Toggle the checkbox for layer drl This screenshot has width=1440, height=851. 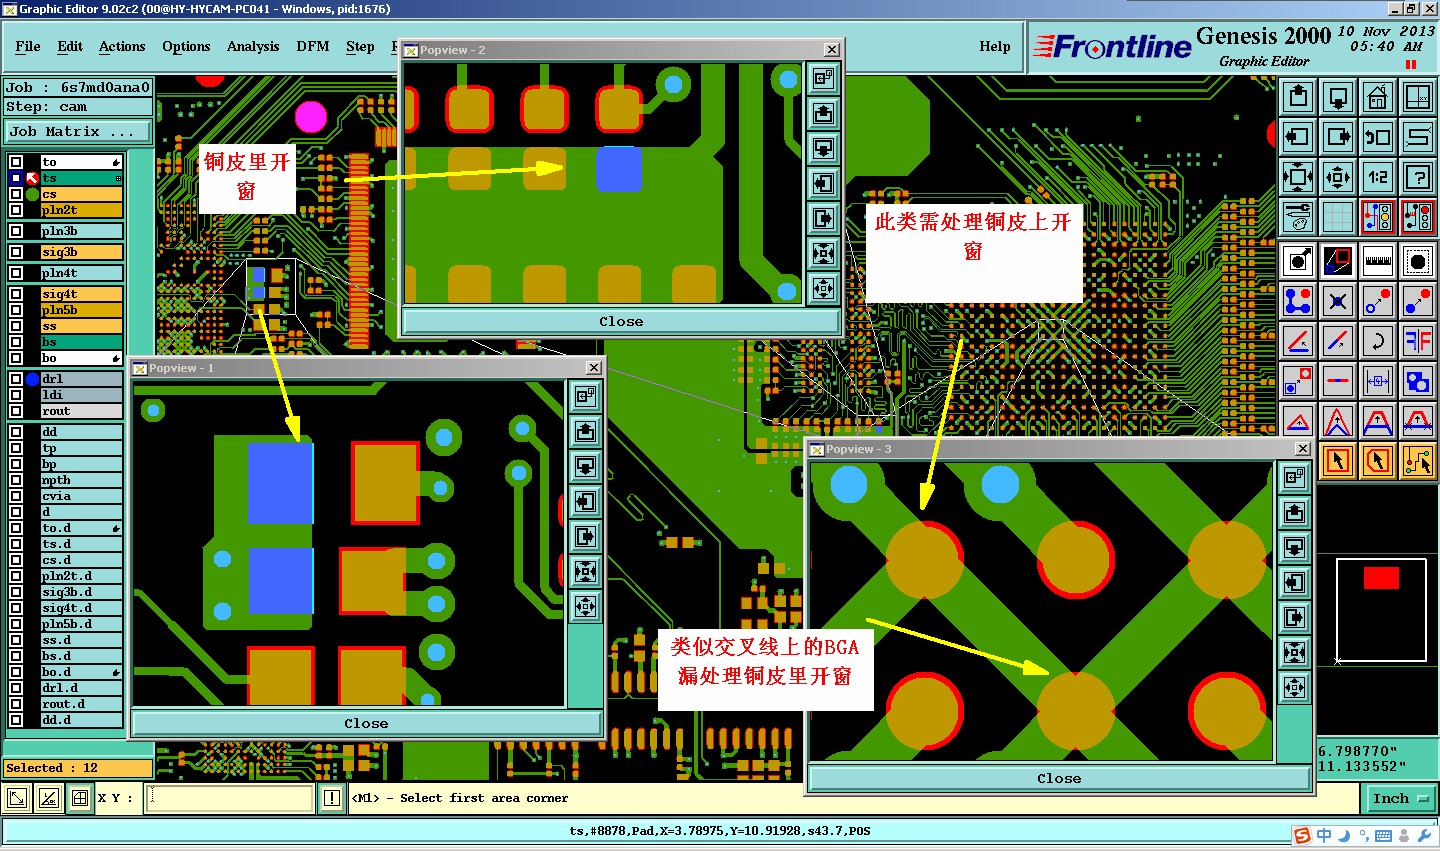[x=16, y=379]
